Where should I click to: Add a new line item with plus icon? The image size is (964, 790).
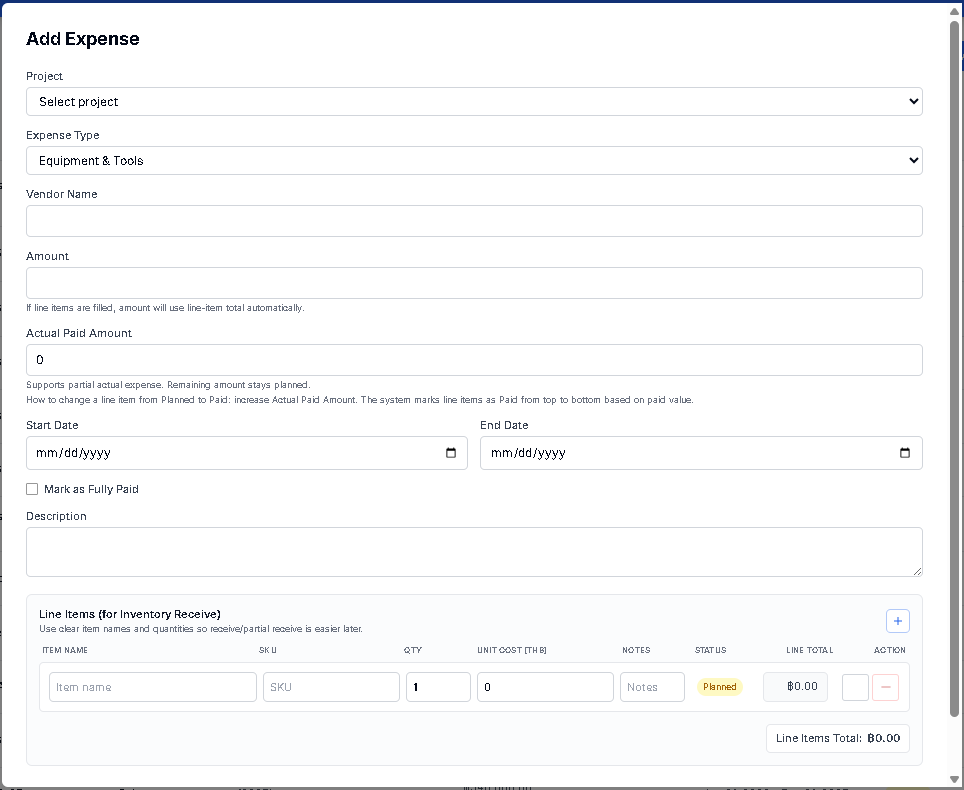click(x=897, y=621)
